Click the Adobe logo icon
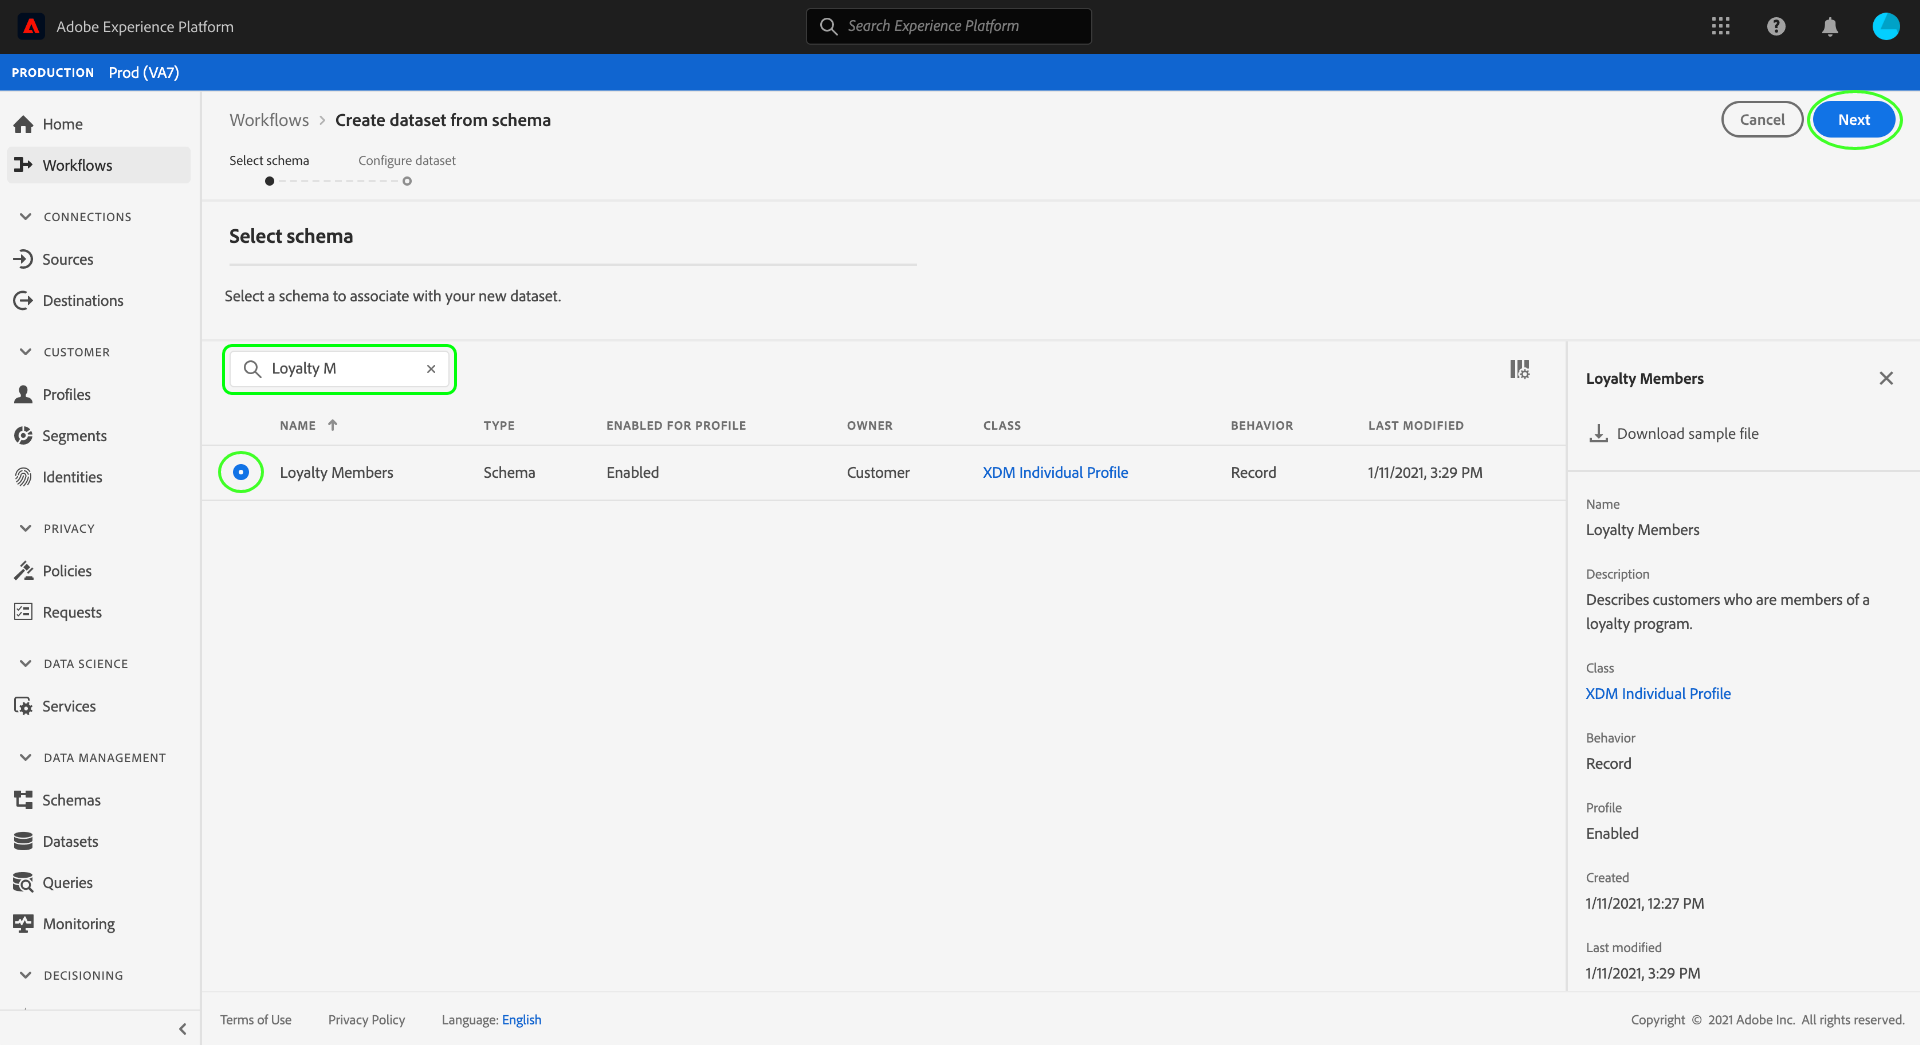The width and height of the screenshot is (1920, 1045). click(x=31, y=26)
